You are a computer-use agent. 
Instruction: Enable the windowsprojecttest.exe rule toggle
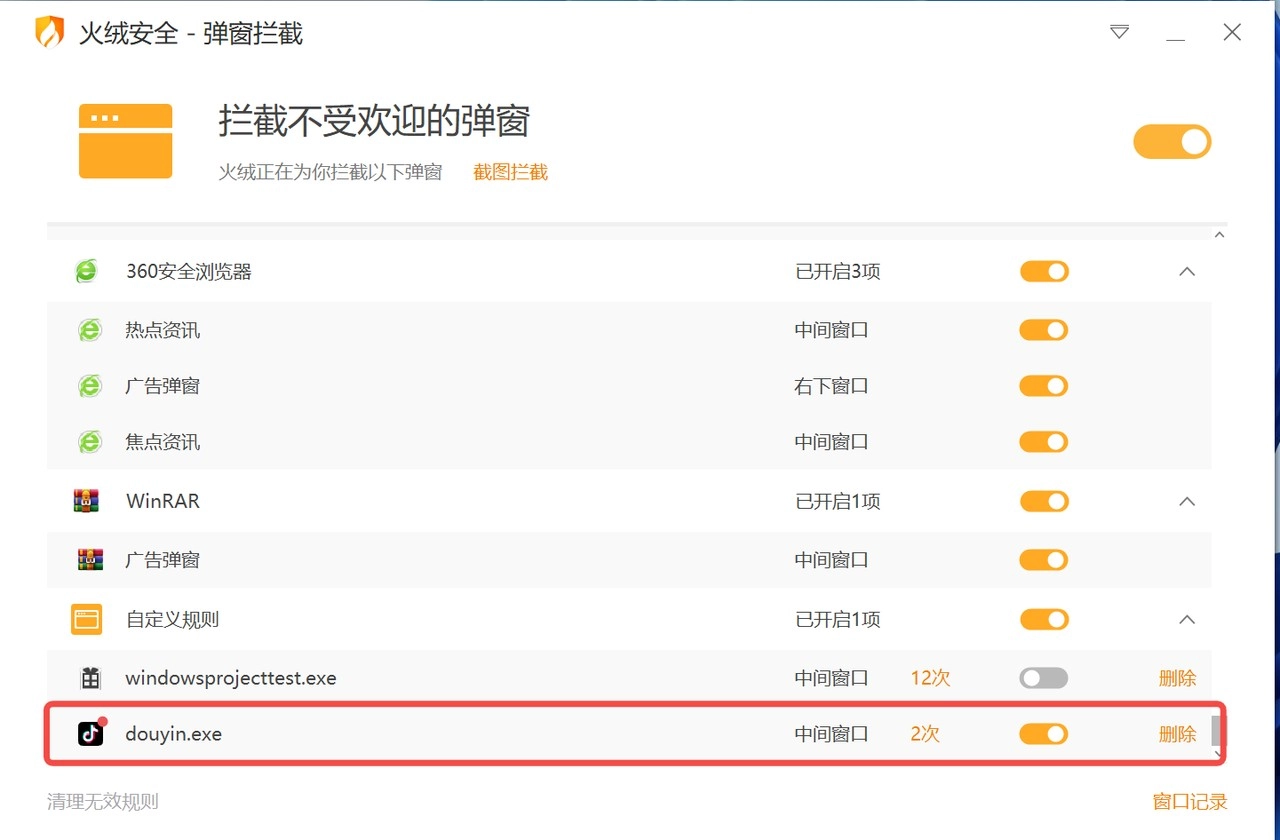[x=1044, y=678]
